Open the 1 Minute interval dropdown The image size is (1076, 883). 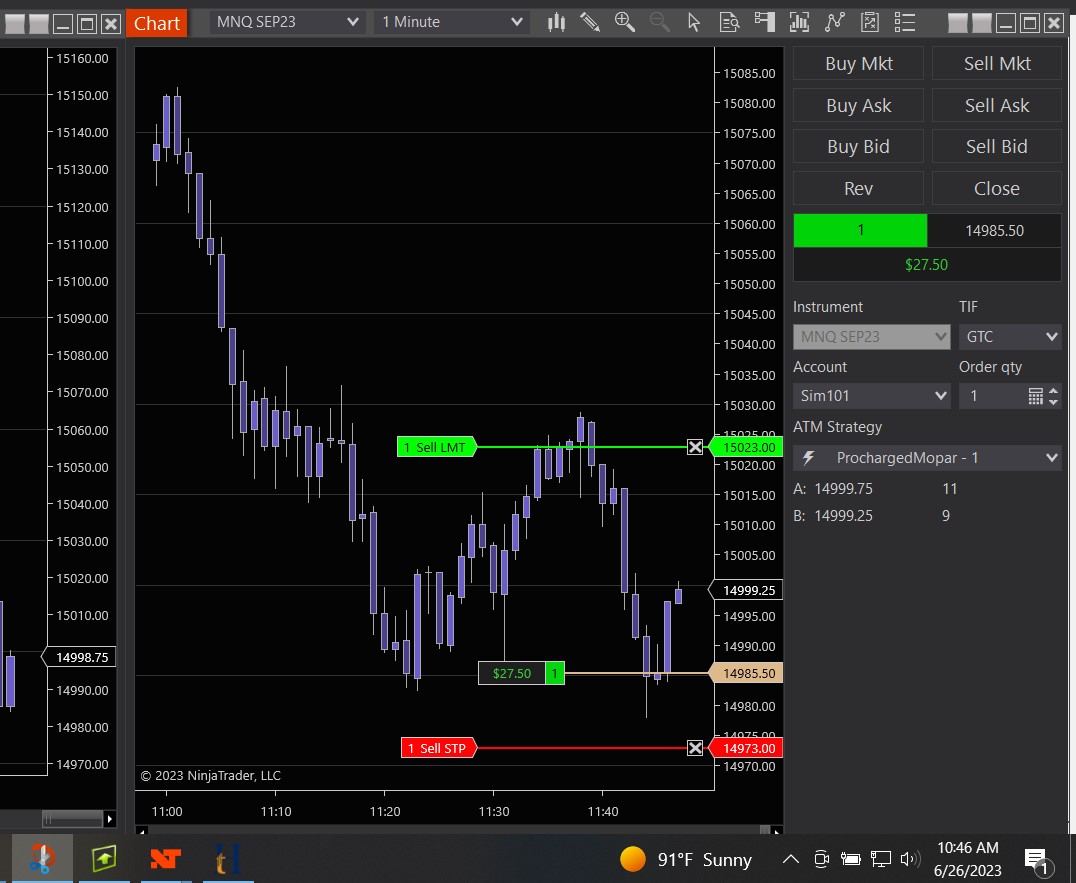(x=452, y=22)
